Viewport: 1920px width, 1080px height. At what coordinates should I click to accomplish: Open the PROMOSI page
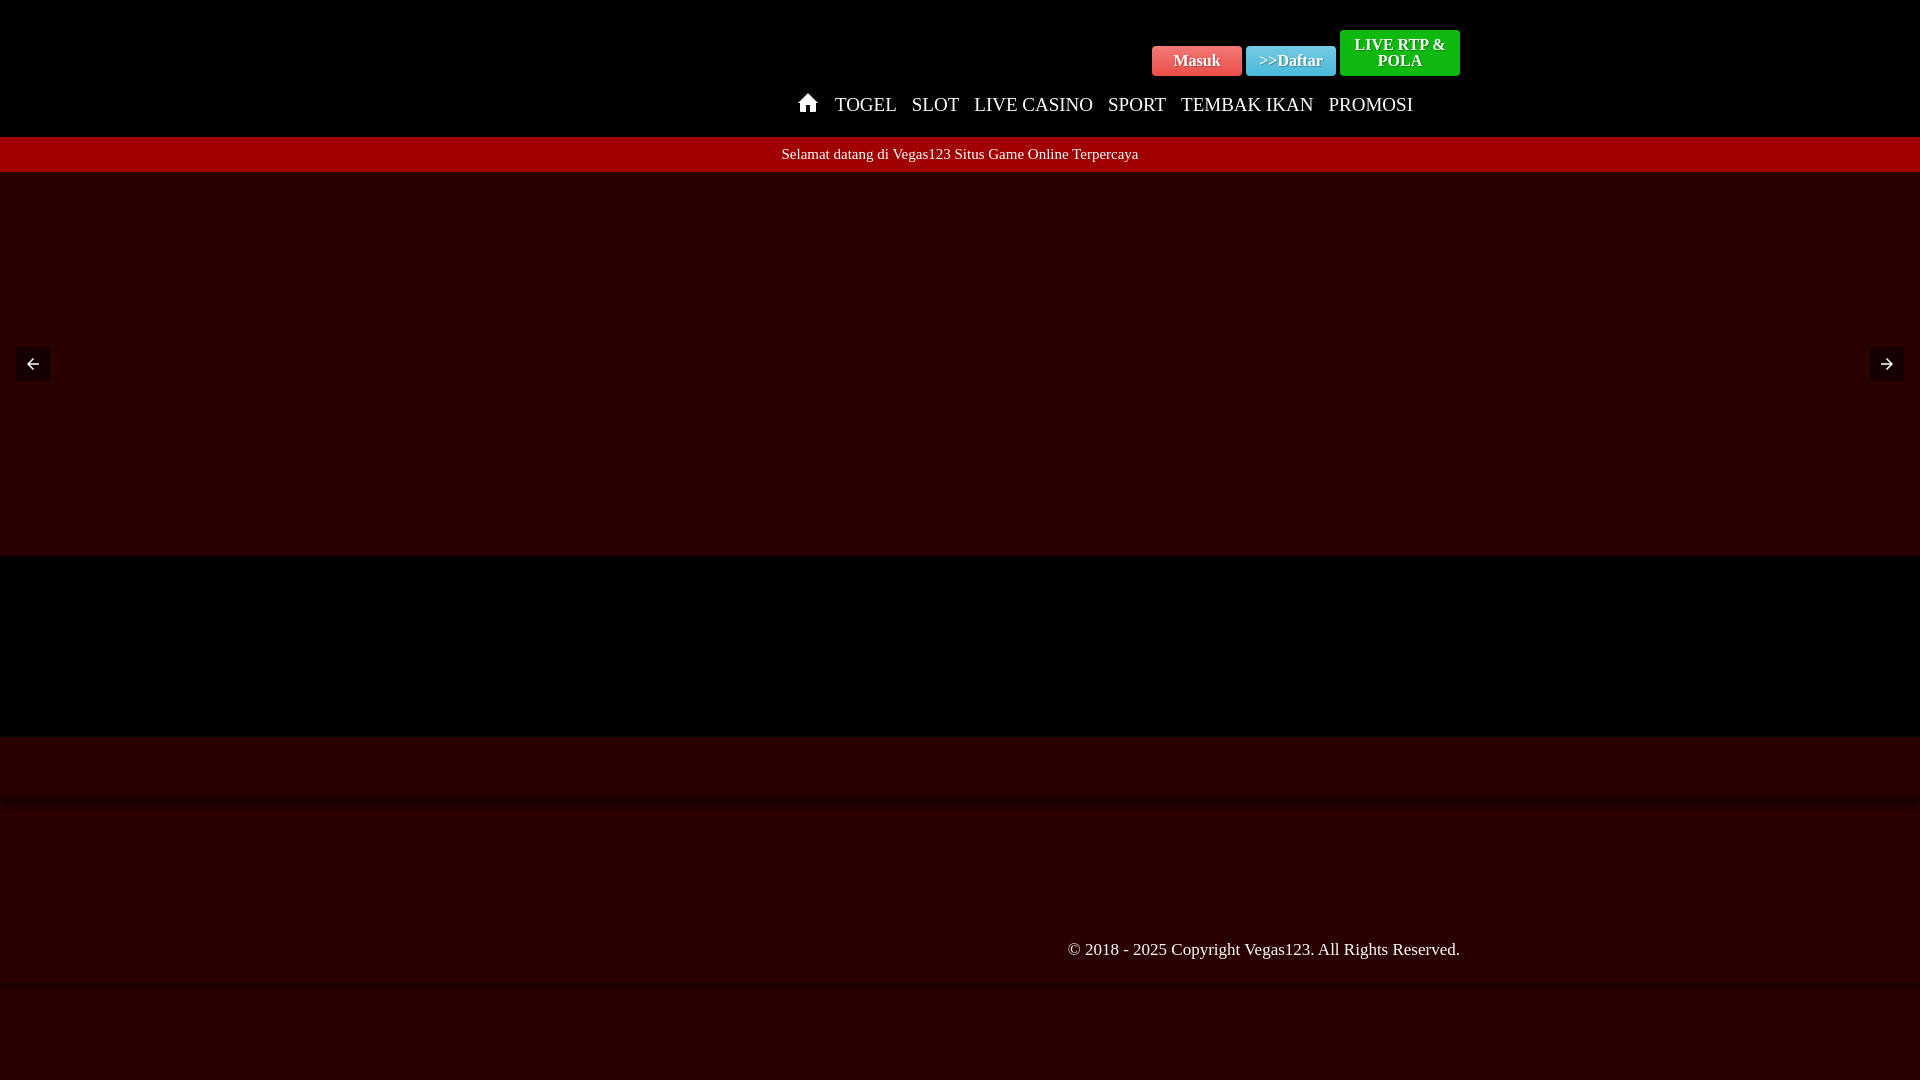click(1370, 105)
